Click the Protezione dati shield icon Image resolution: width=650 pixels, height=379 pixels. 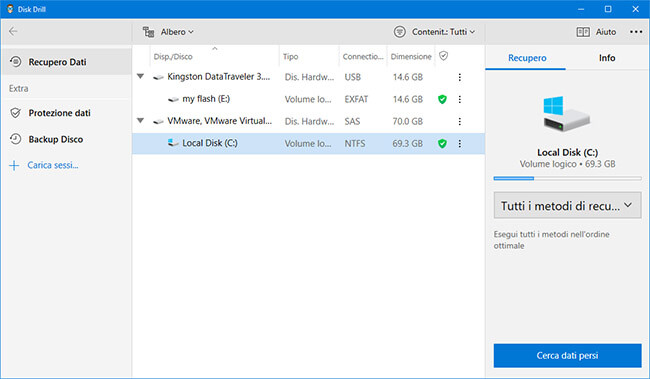(16, 113)
